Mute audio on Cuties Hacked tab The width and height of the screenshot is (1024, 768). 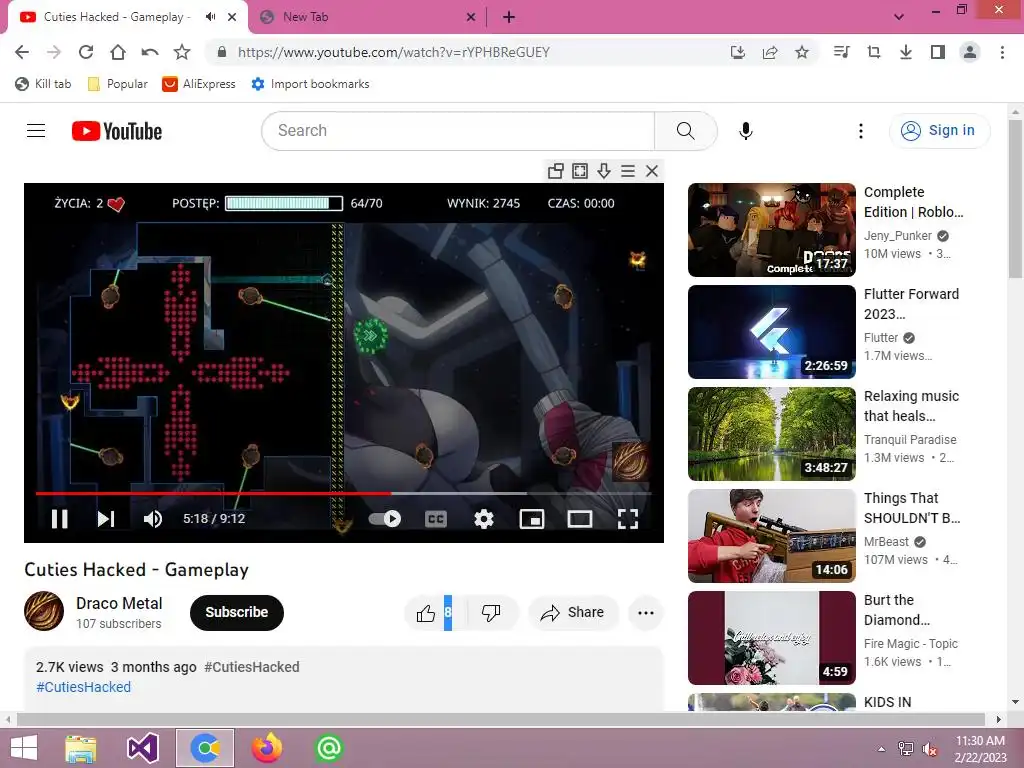click(210, 17)
